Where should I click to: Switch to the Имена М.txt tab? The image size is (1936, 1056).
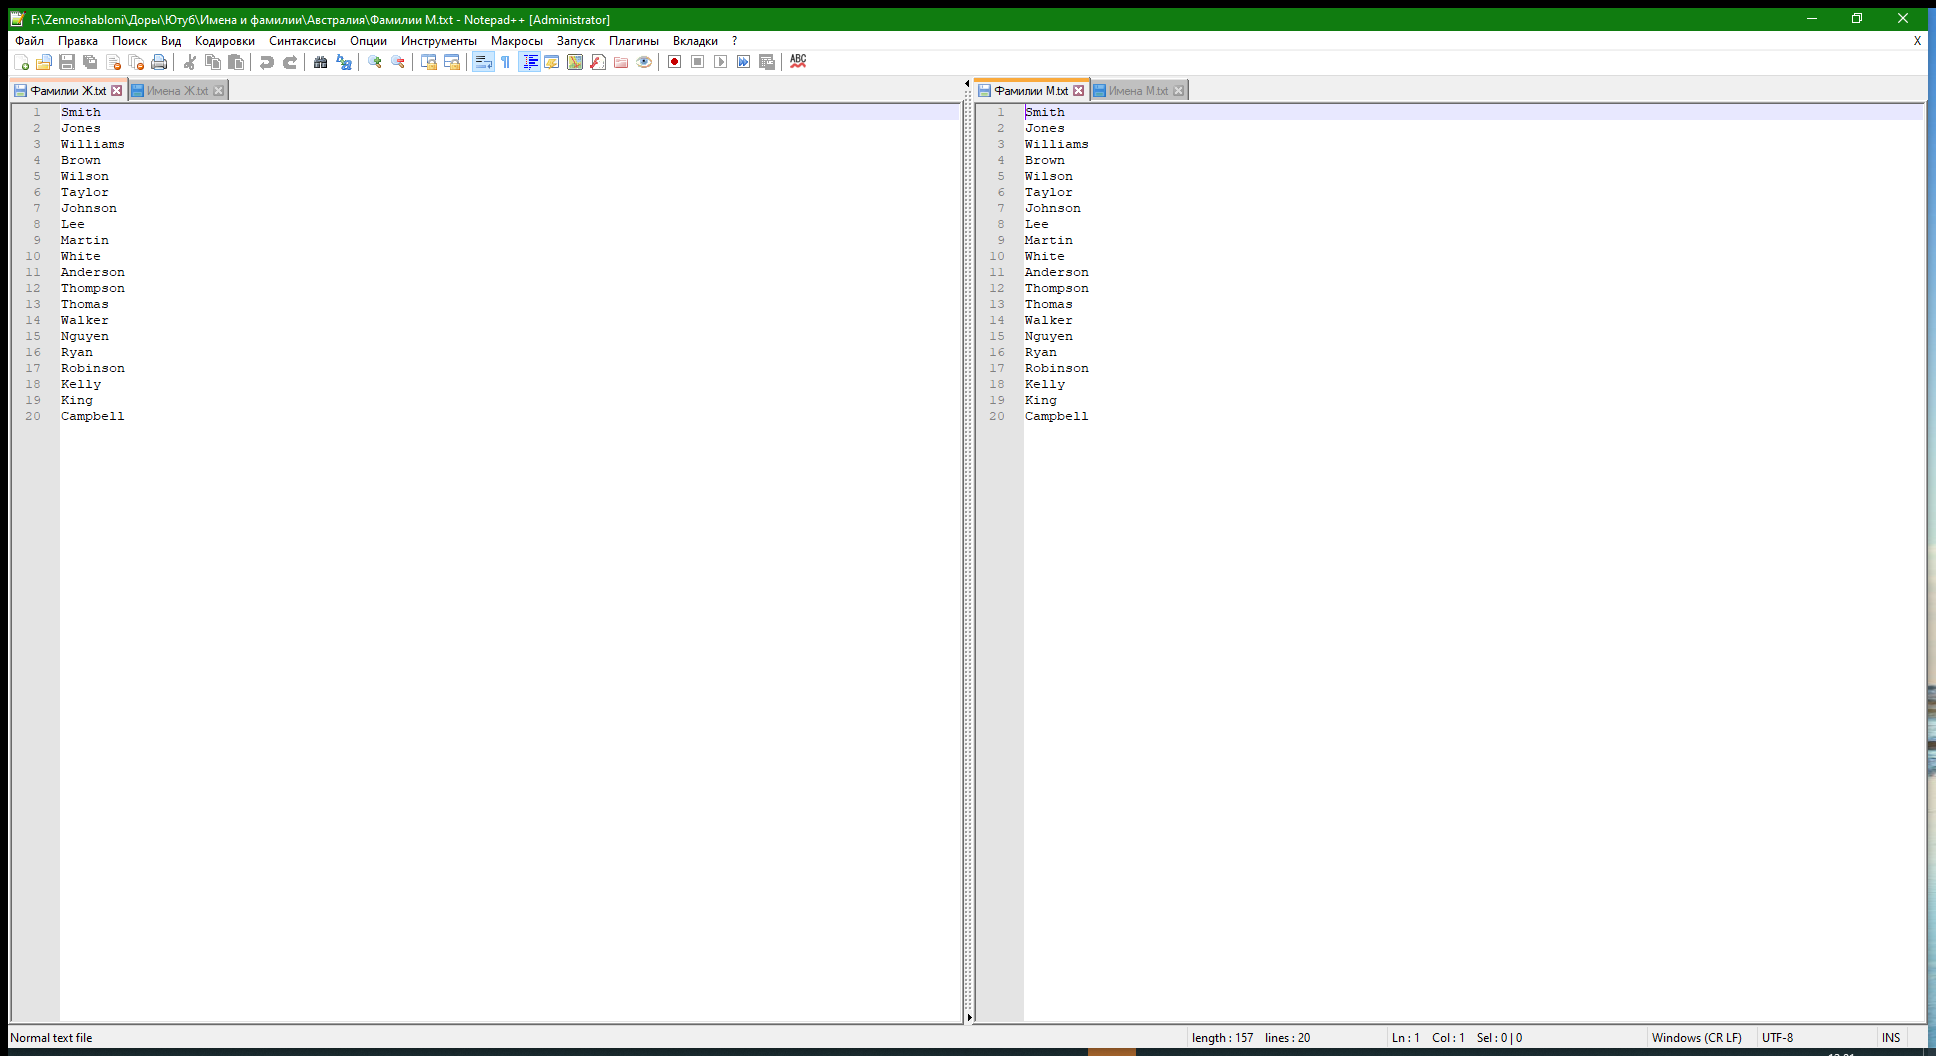coord(1138,91)
